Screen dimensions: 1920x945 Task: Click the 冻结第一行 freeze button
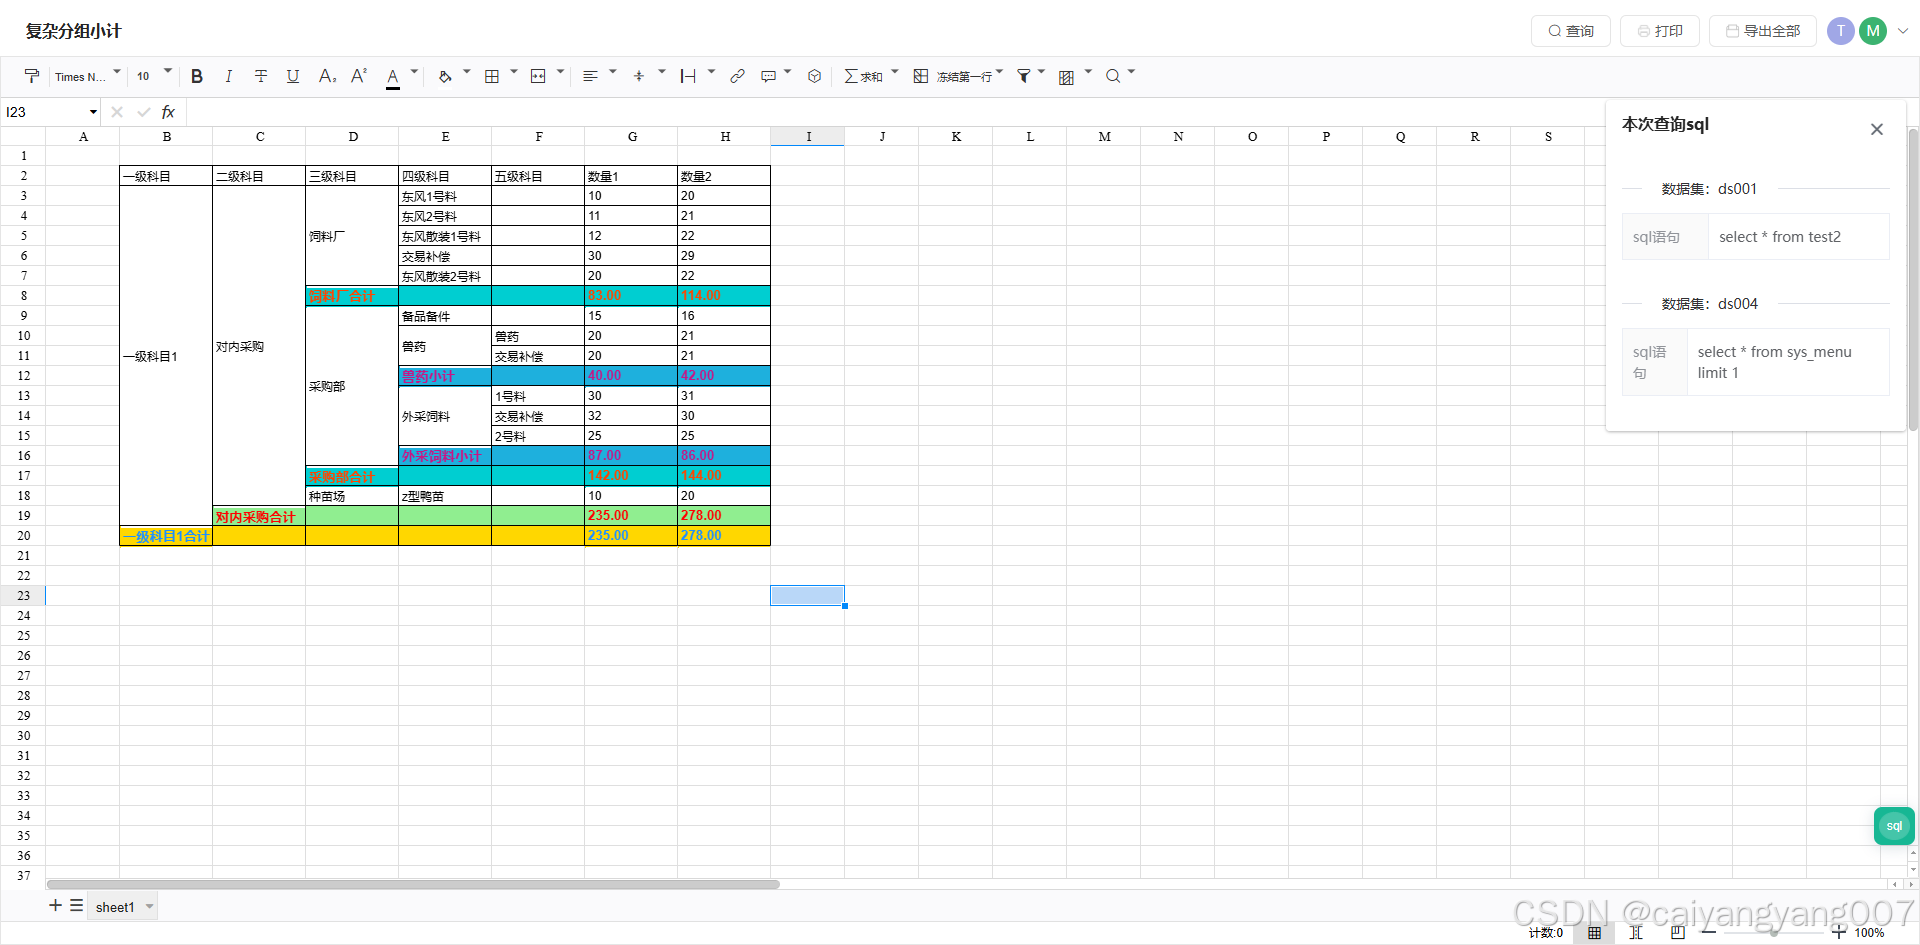pyautogui.click(x=952, y=76)
